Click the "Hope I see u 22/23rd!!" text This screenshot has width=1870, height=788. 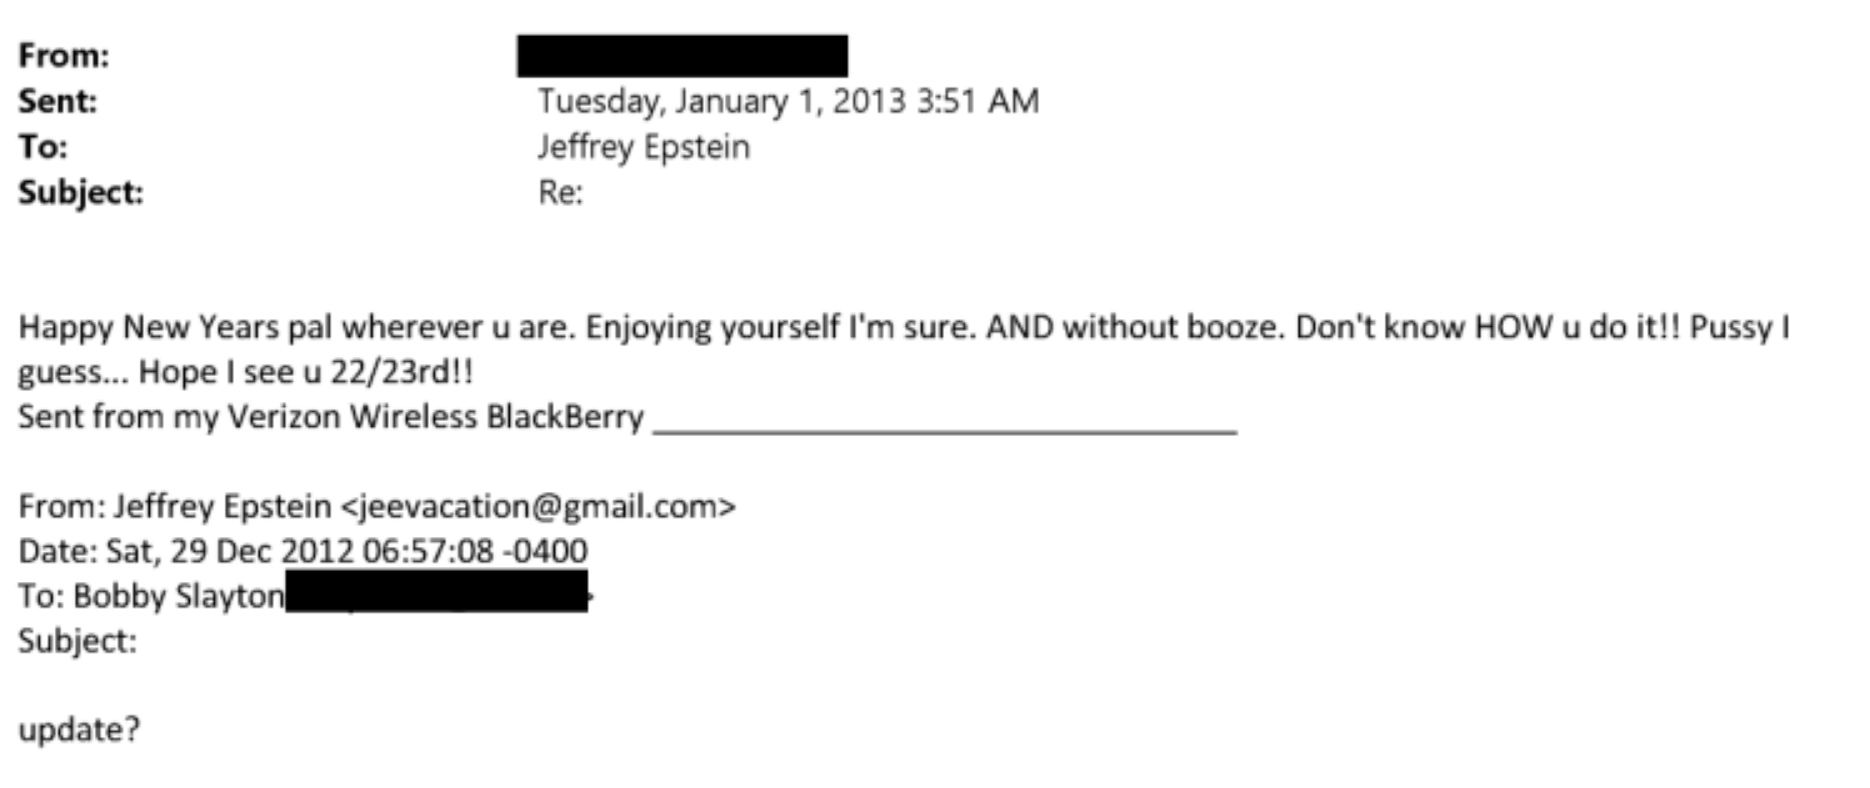point(305,372)
